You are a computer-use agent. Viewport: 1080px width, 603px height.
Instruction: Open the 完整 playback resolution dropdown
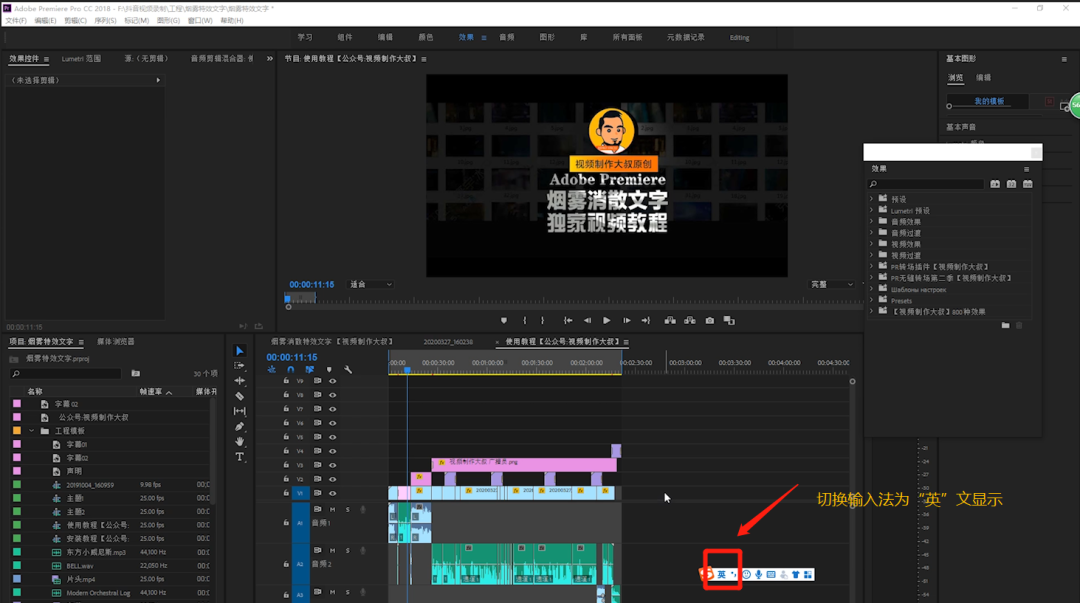[832, 285]
